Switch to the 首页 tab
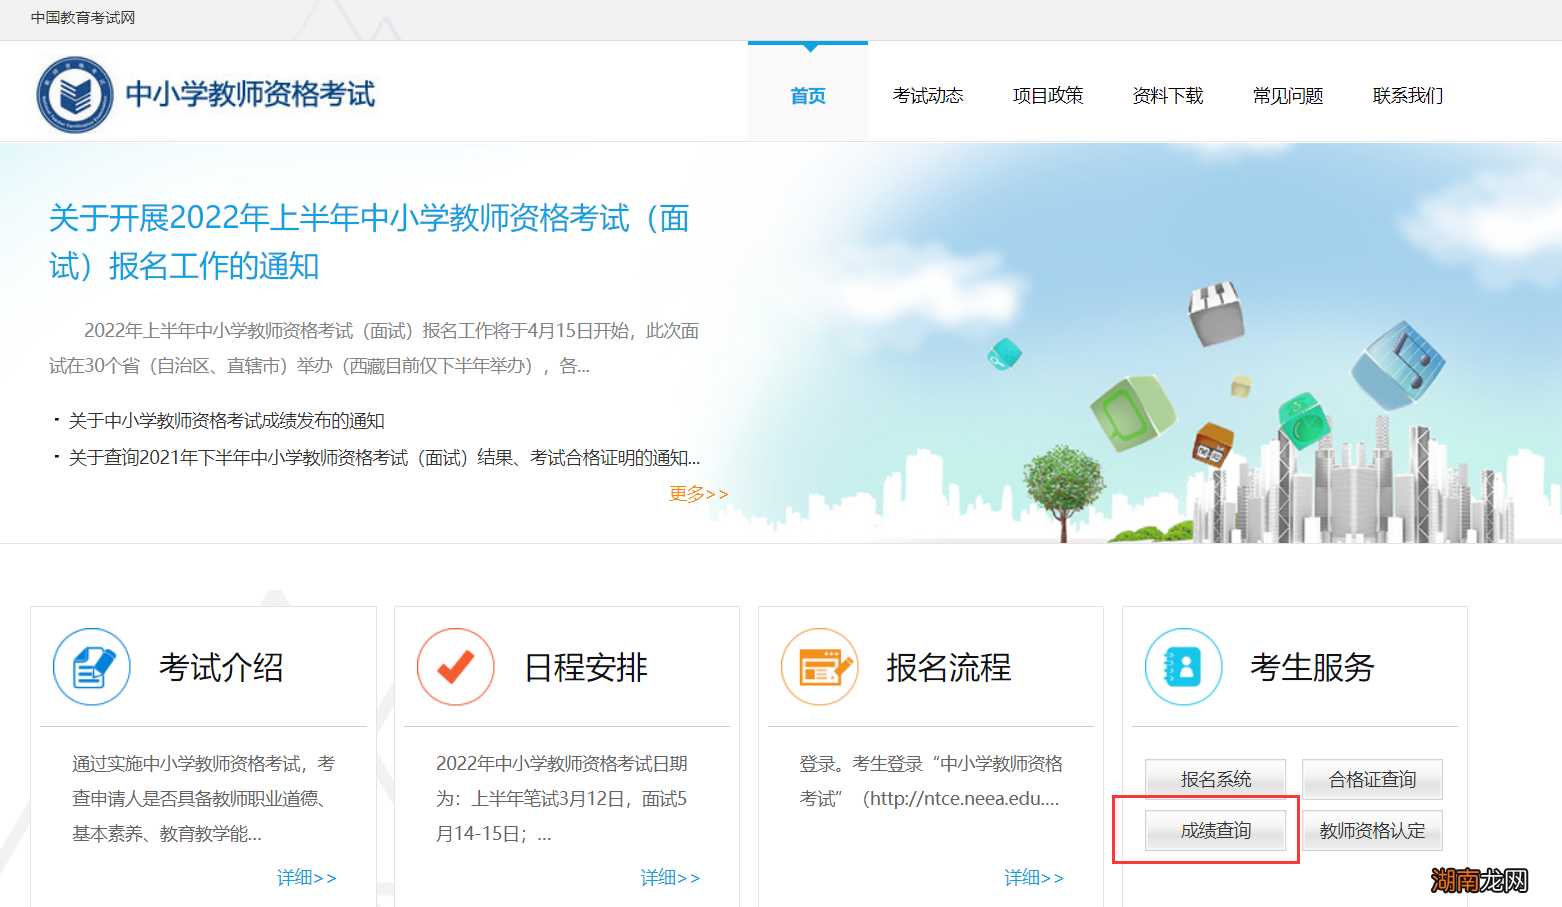Screen dimensions: 1562x907 pyautogui.click(x=807, y=95)
